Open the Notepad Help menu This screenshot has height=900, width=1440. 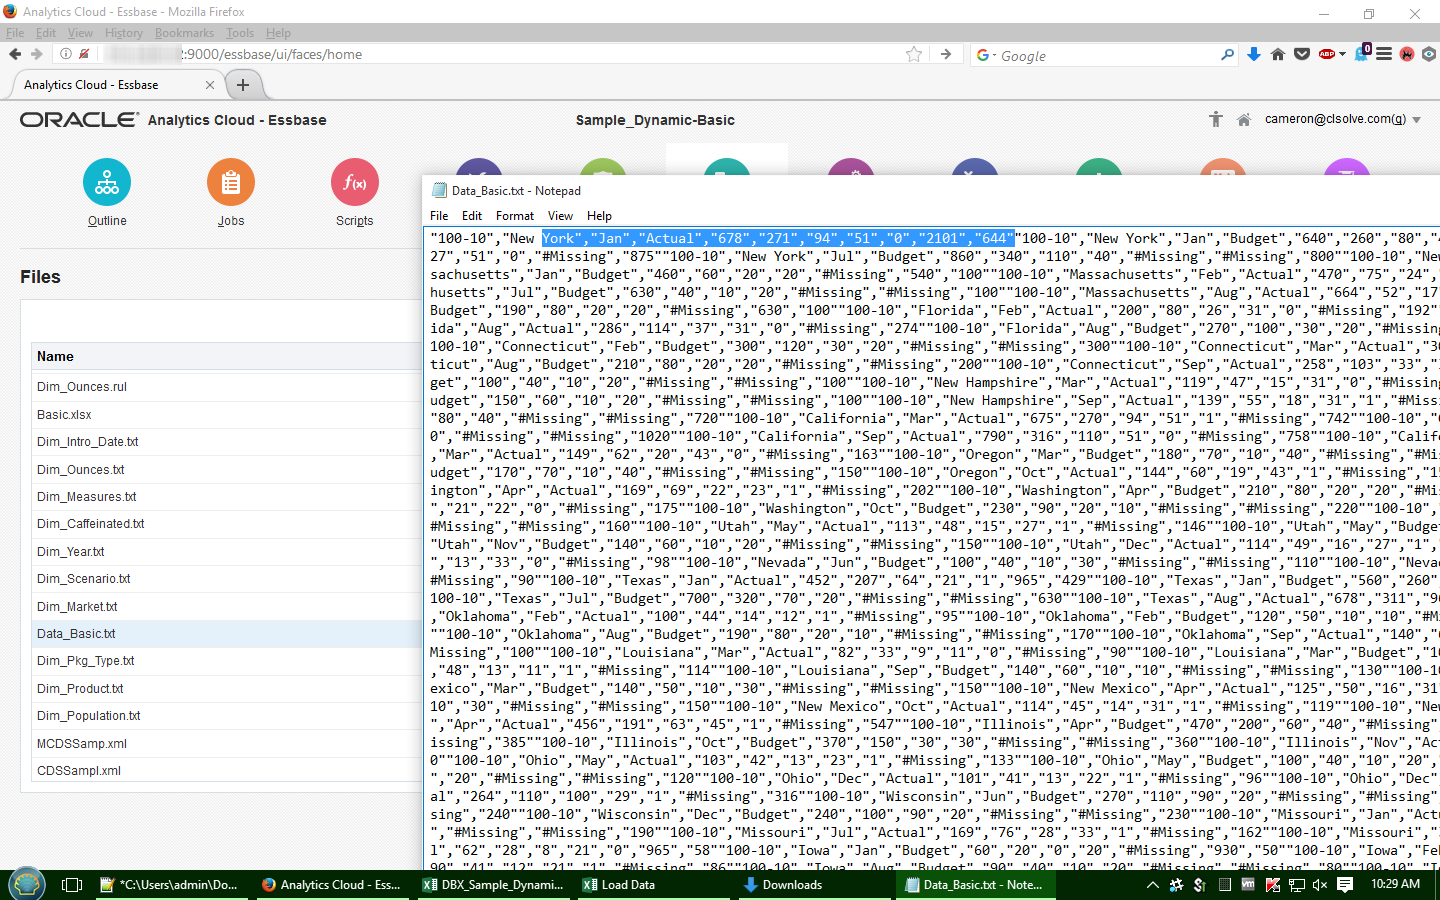(x=599, y=216)
